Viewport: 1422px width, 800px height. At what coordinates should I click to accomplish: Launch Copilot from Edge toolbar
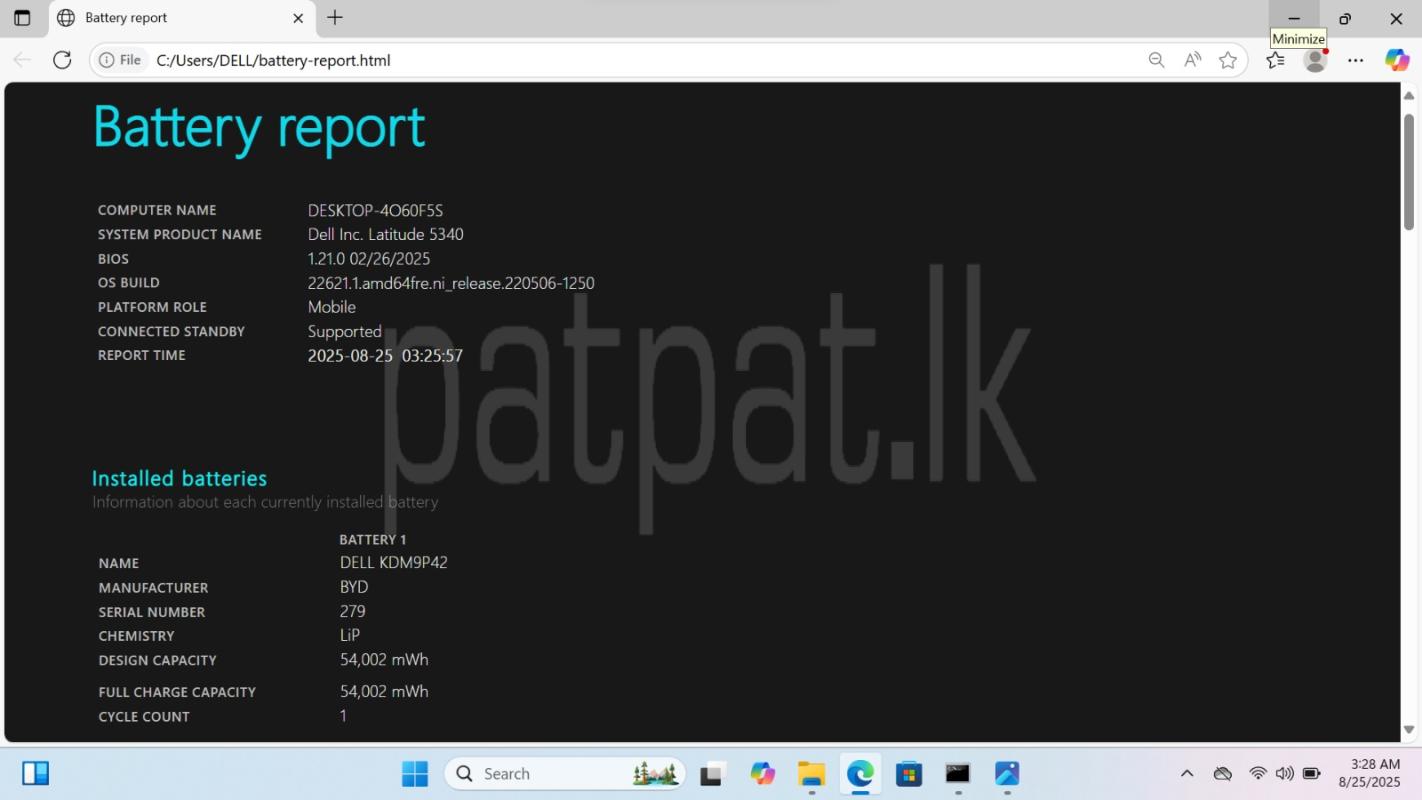[1397, 60]
